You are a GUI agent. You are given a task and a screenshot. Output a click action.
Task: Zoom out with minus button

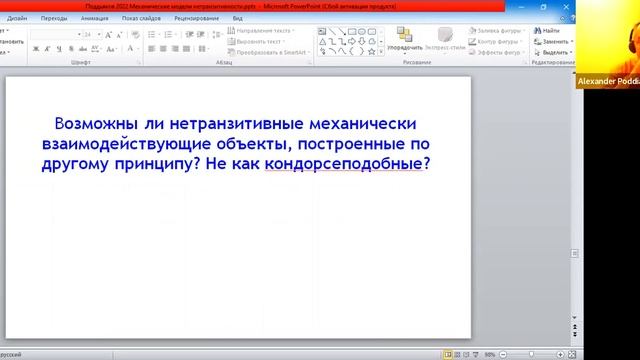click(x=503, y=355)
